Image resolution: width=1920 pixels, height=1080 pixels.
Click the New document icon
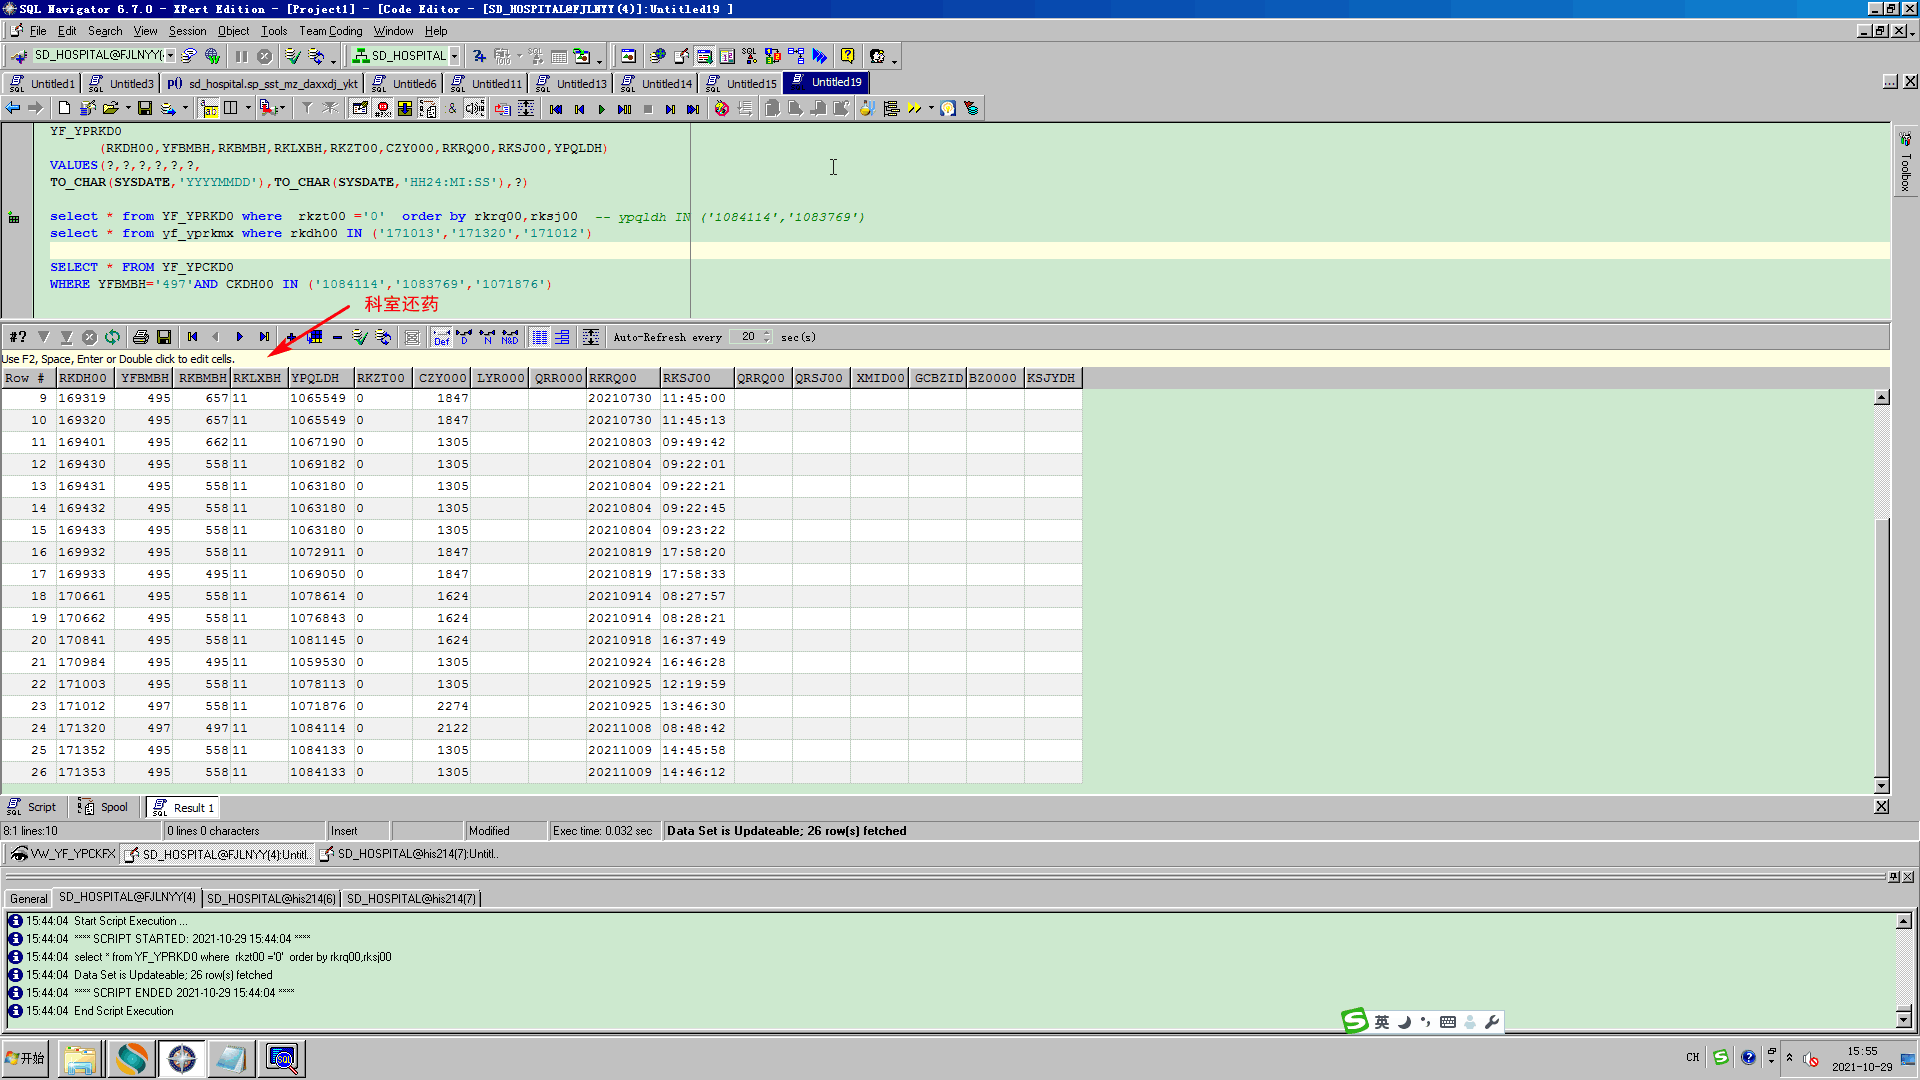point(64,108)
